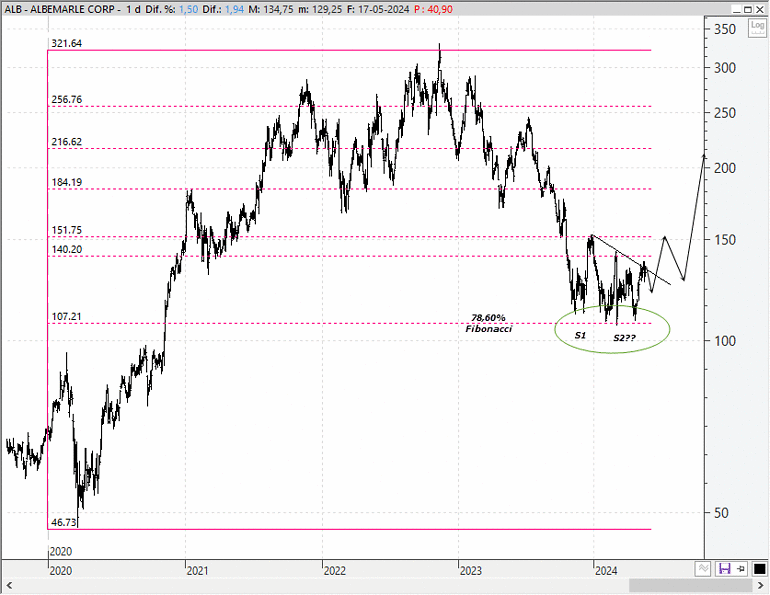Click the 350 price axis label
This screenshot has width=770, height=595.
tap(725, 29)
